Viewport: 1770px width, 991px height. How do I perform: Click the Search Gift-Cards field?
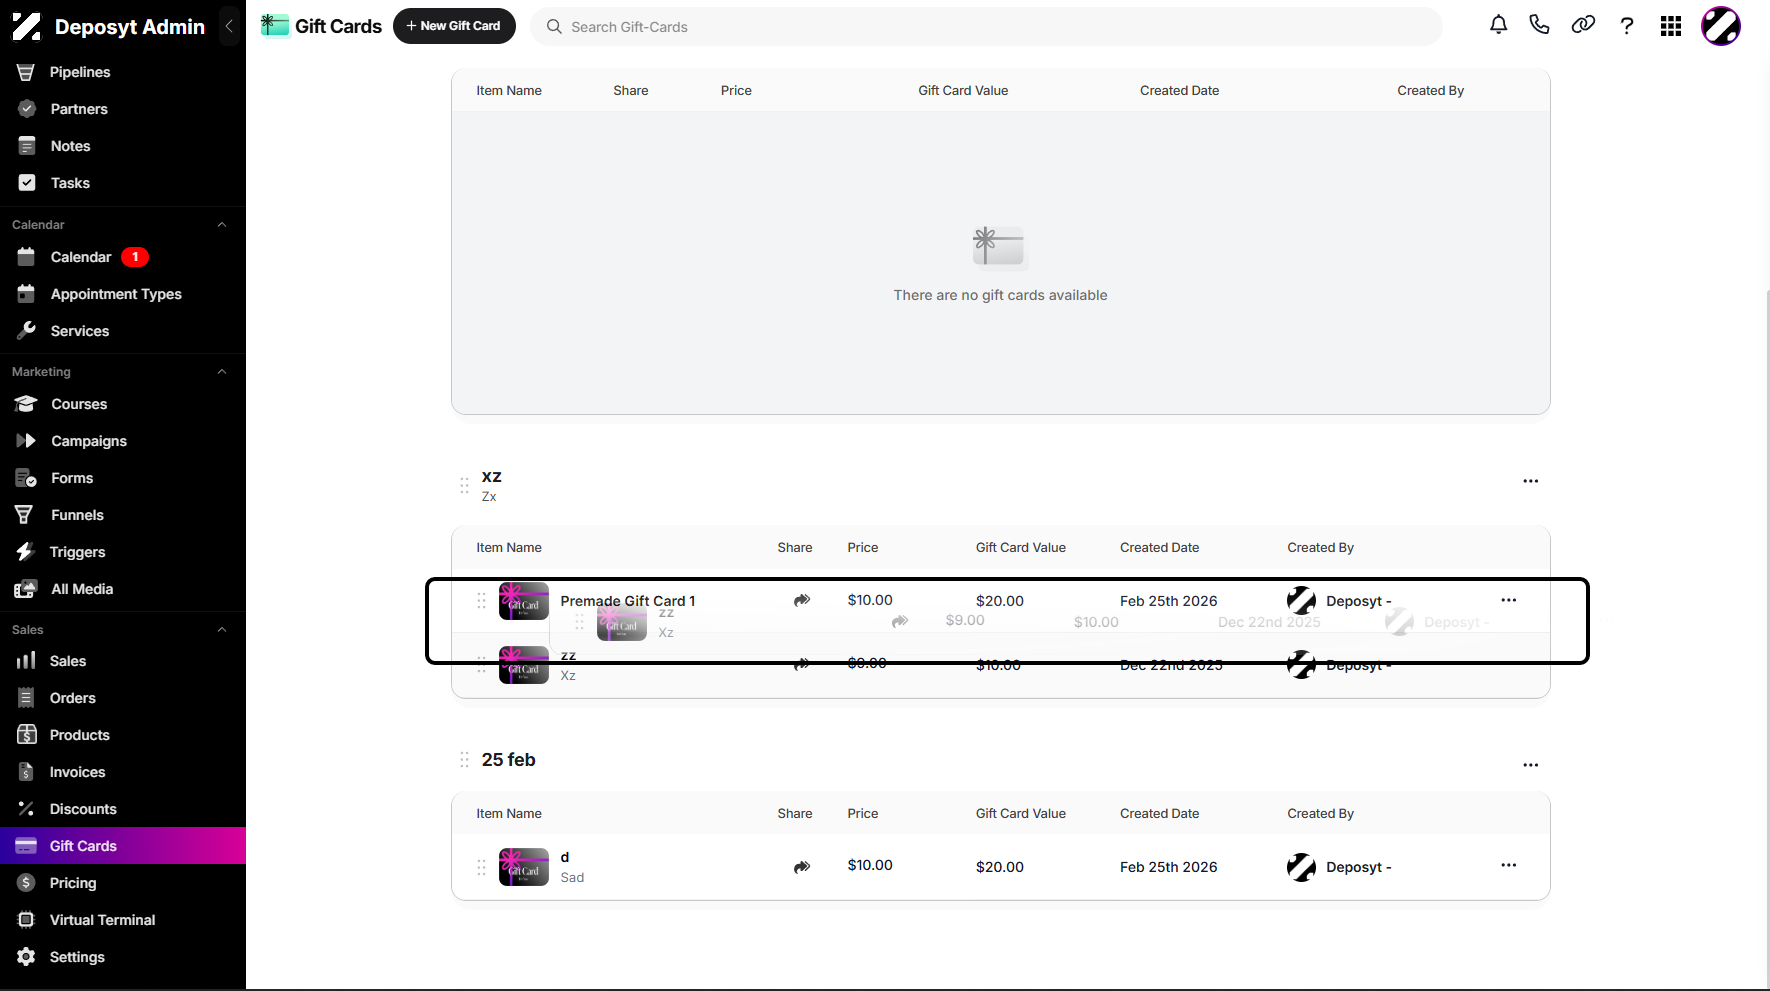point(986,27)
